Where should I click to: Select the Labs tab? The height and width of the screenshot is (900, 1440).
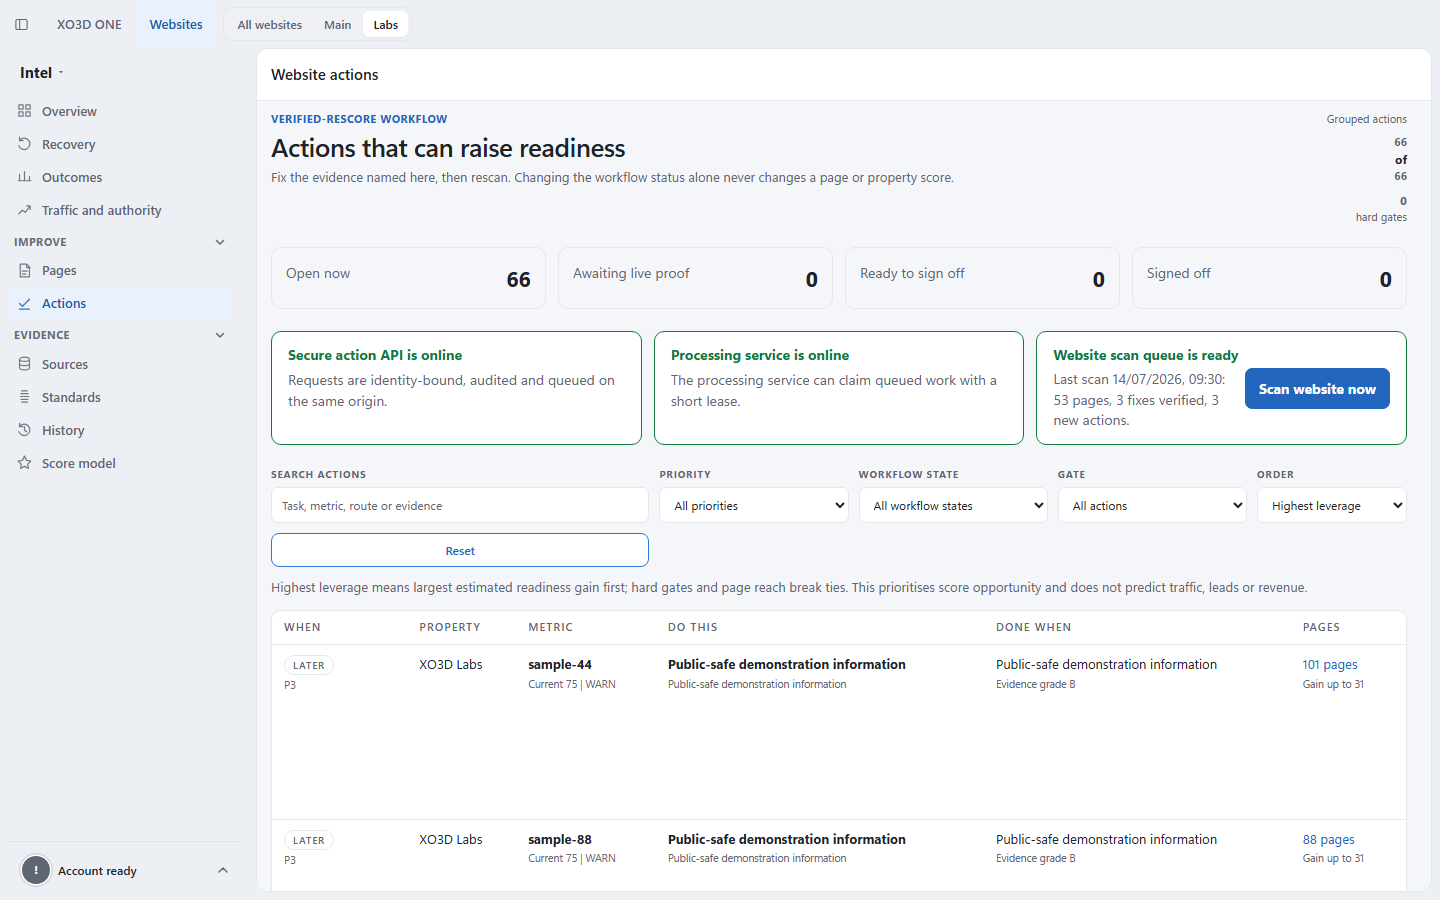[x=386, y=25]
